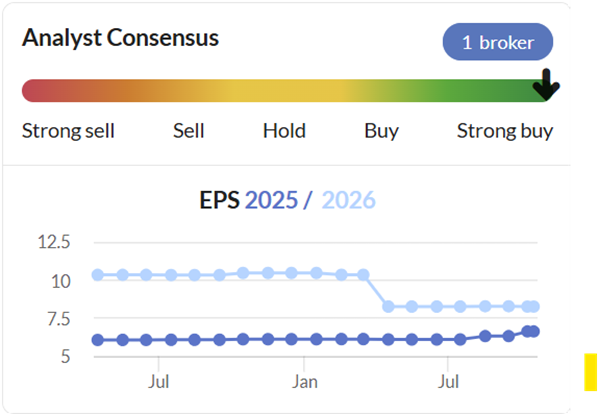Click the first dark-blue 2025 data point
598x414 pixels.
98,340
